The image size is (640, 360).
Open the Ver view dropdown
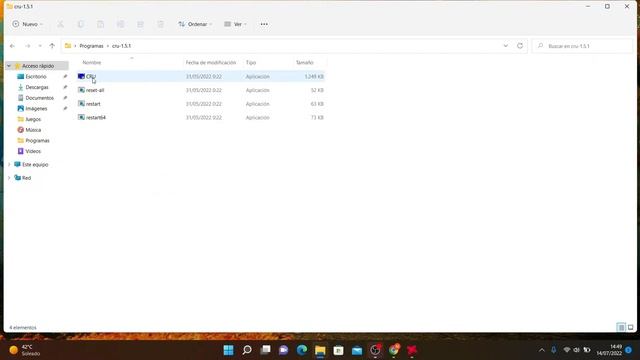coord(235,24)
